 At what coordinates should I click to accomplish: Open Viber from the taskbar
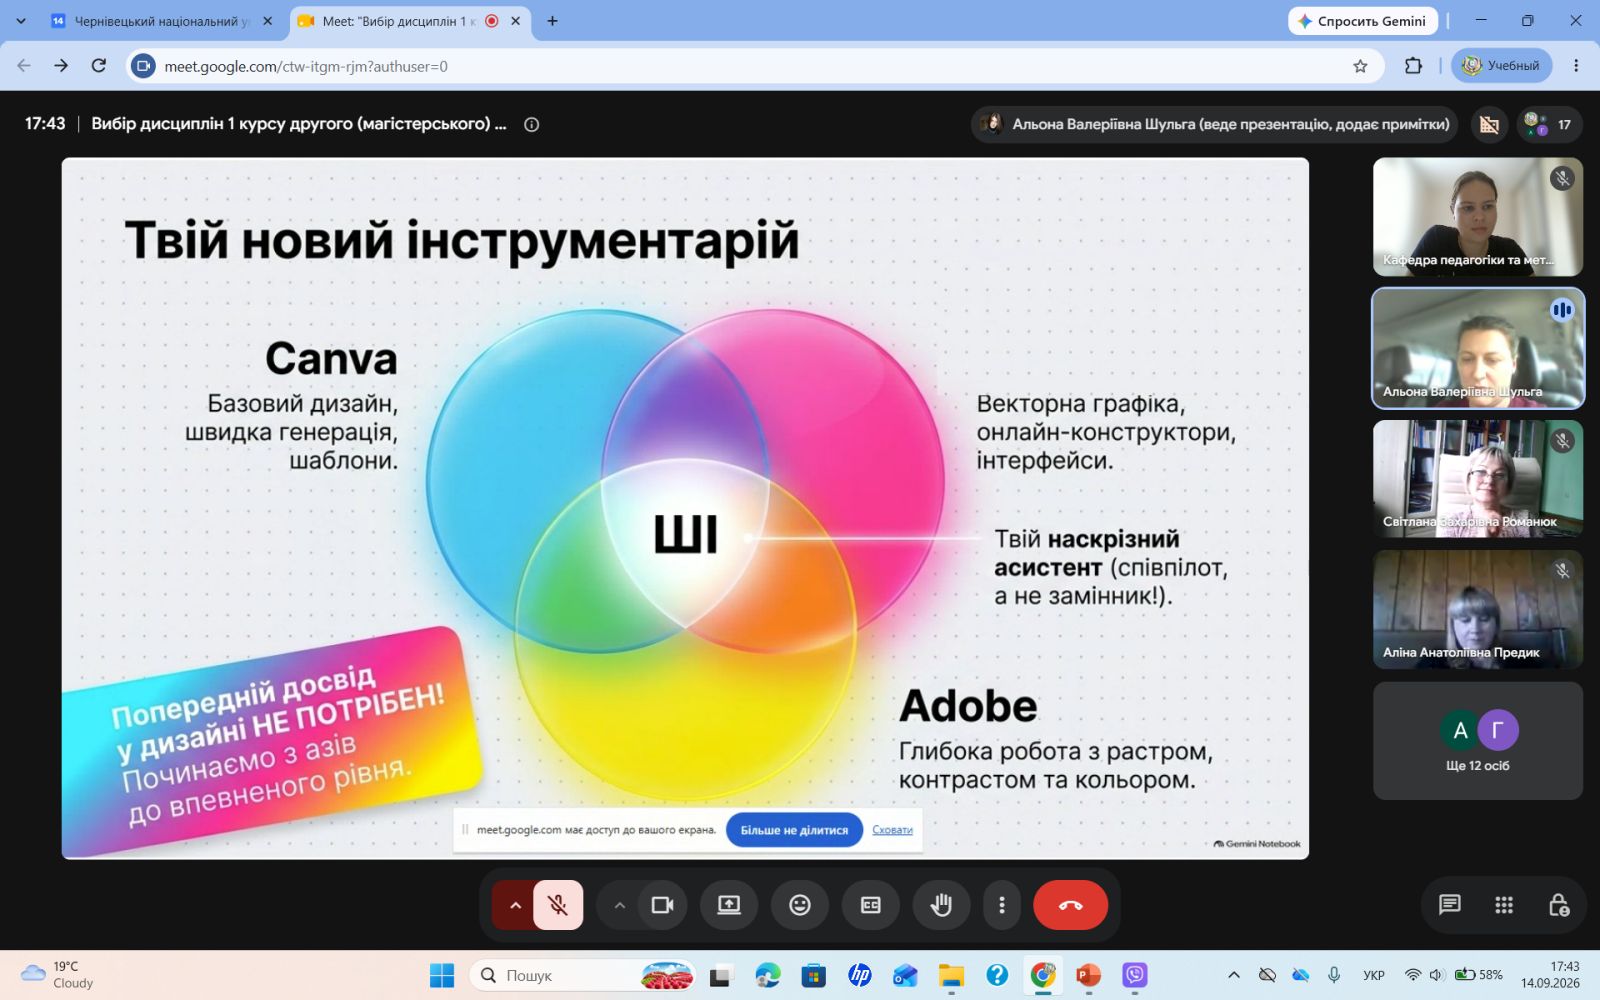tap(1135, 975)
